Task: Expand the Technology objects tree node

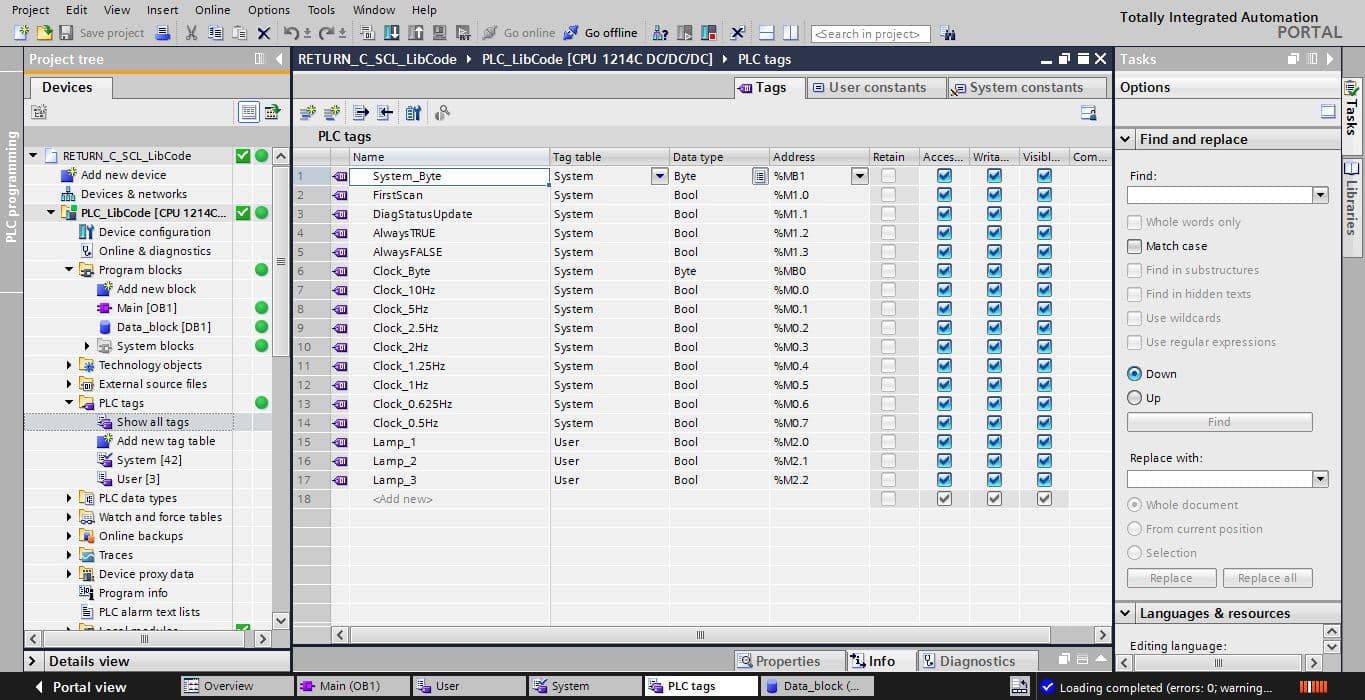Action: coord(69,366)
